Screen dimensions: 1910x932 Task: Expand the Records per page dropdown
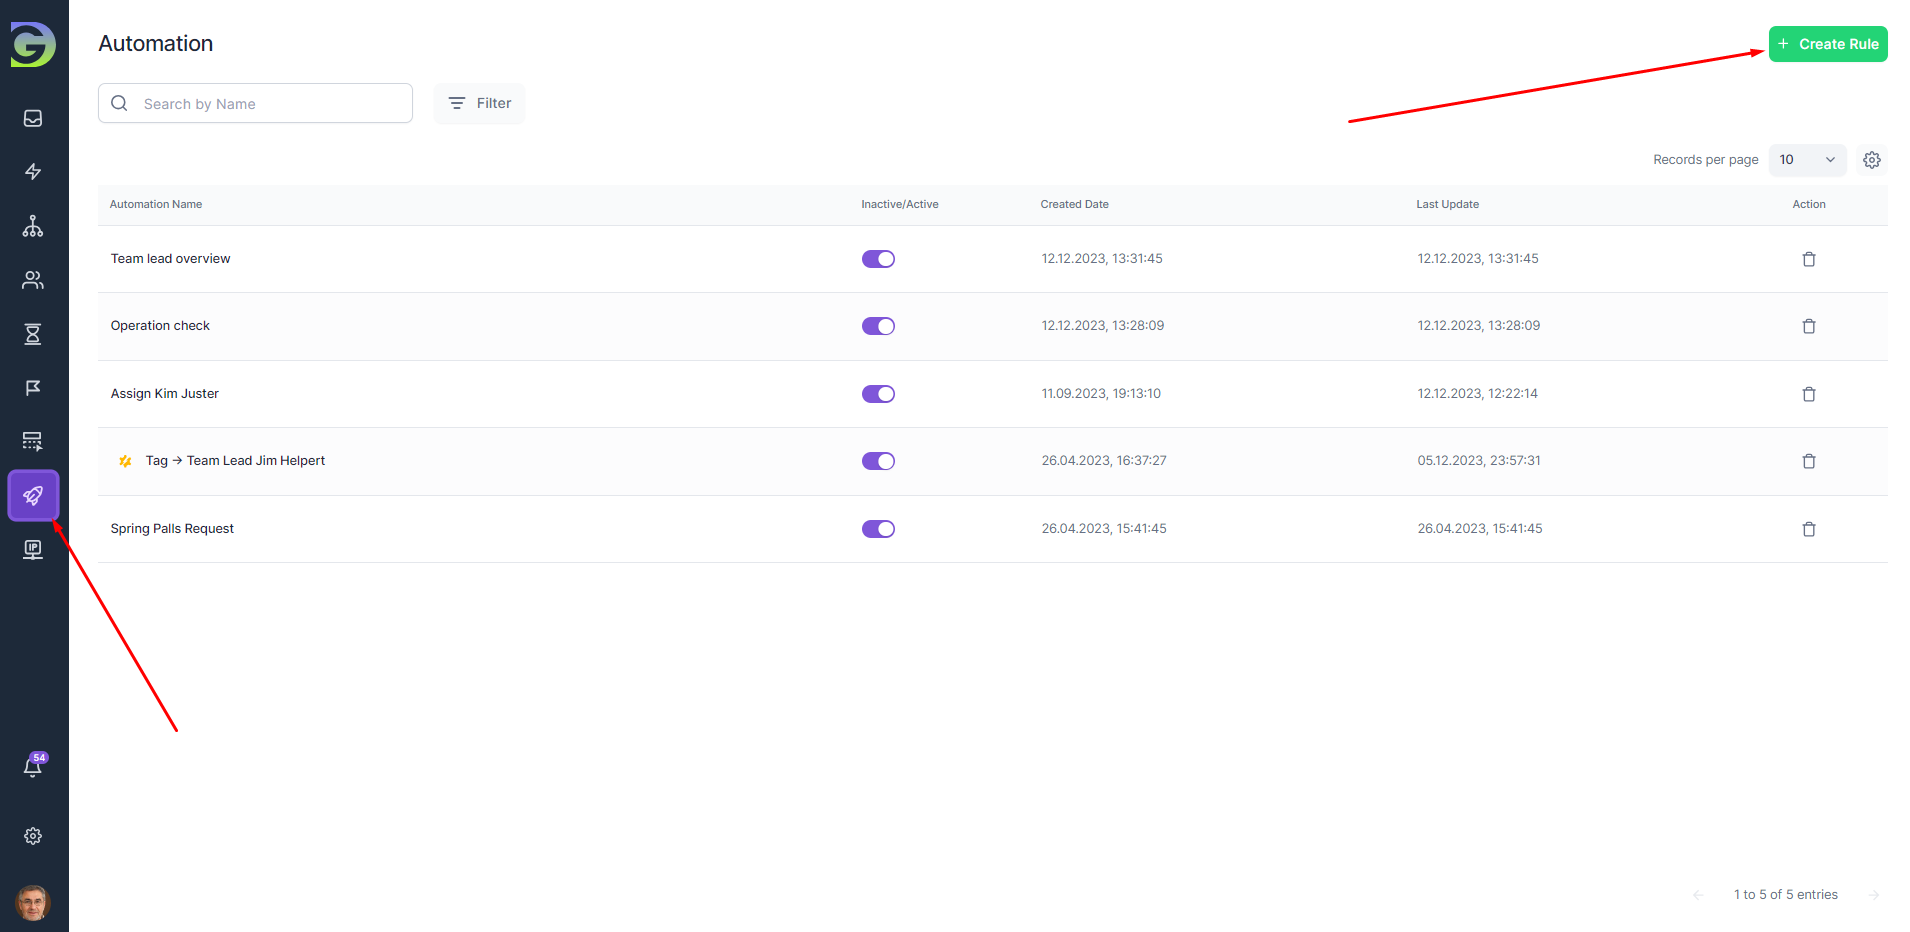[x=1806, y=160]
